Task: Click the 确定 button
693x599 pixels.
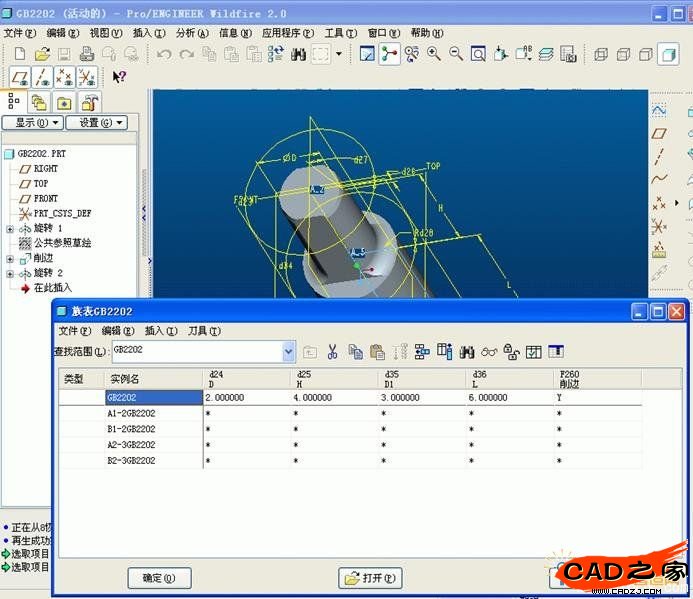Action: click(159, 578)
